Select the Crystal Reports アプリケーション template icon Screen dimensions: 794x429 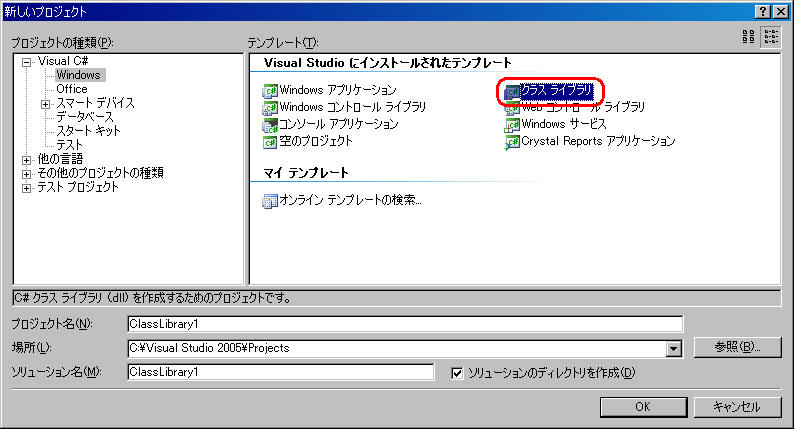pyautogui.click(x=512, y=142)
